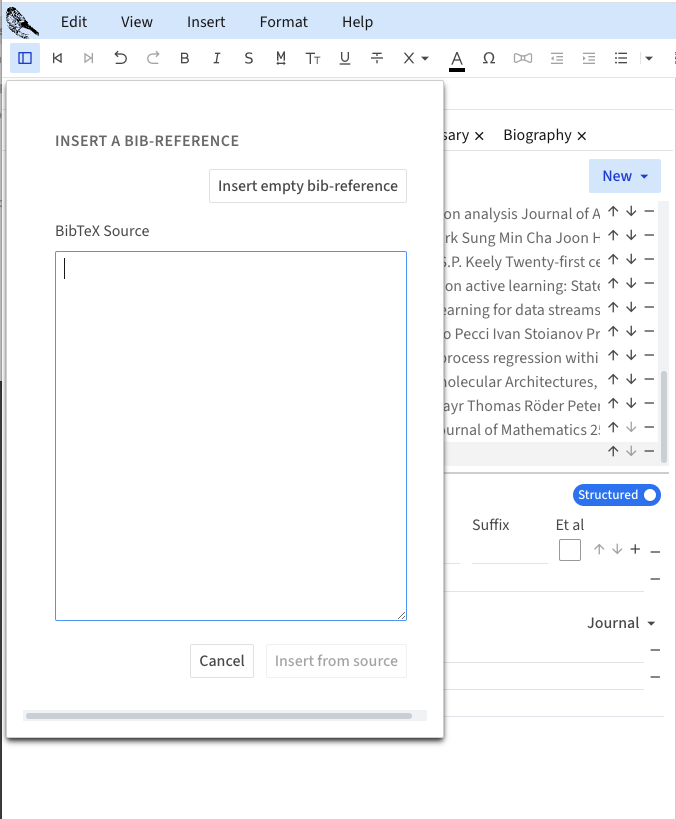
Task: Open the New dropdown button
Action: click(625, 176)
